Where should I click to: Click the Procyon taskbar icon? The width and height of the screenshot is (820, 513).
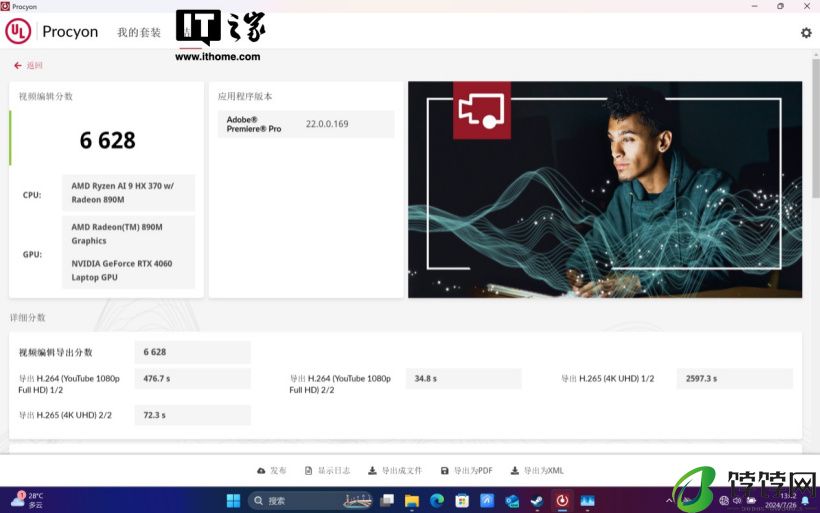562,501
